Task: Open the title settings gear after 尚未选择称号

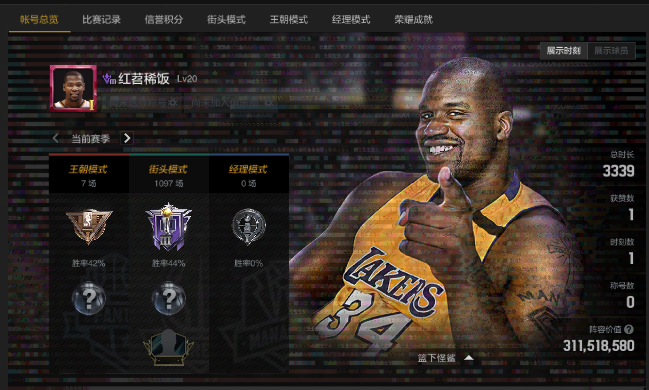Action: click(x=173, y=102)
